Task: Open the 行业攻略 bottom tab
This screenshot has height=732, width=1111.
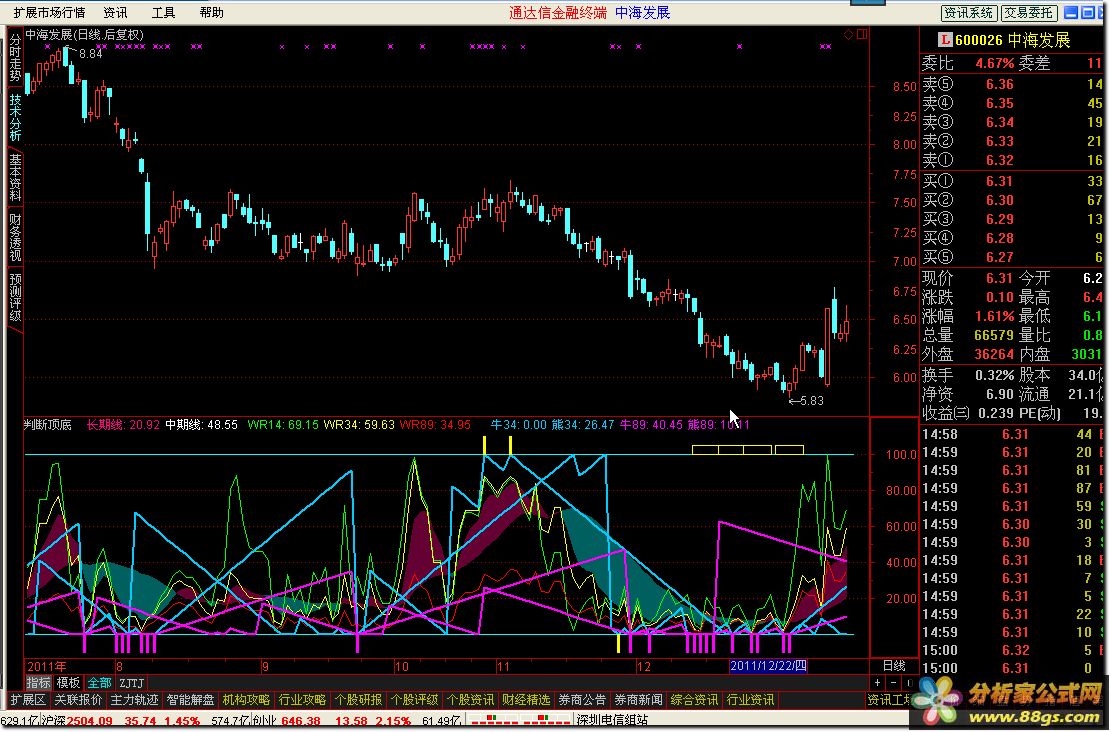Action: 303,699
